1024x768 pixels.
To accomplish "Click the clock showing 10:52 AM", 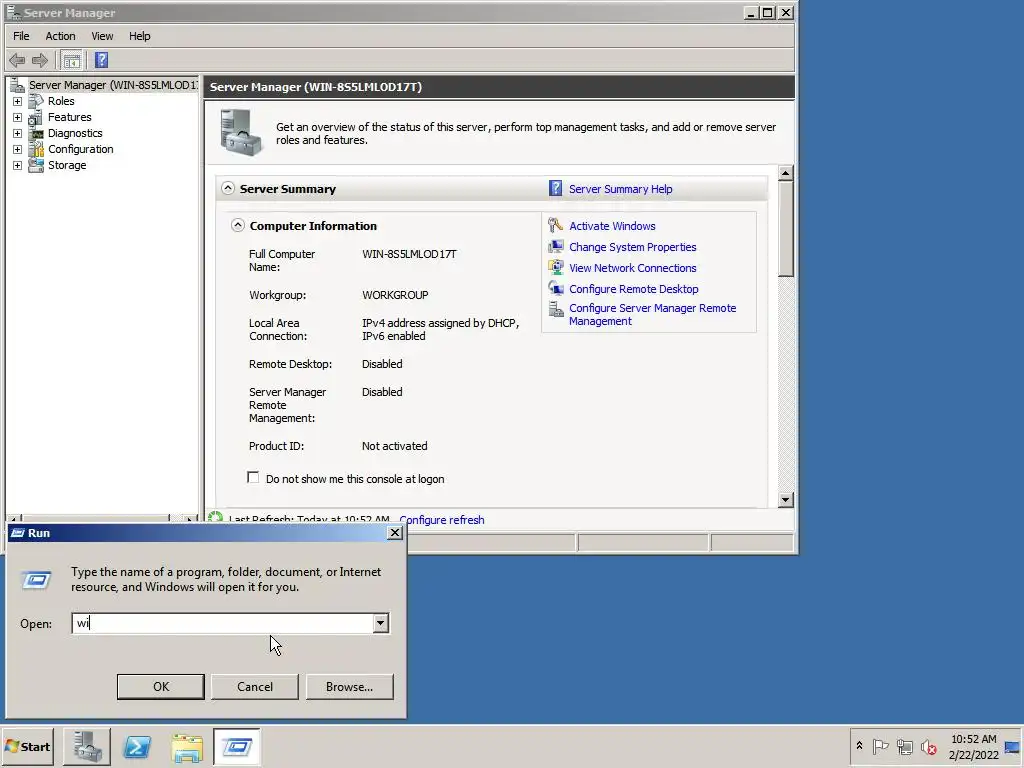I will 973,739.
